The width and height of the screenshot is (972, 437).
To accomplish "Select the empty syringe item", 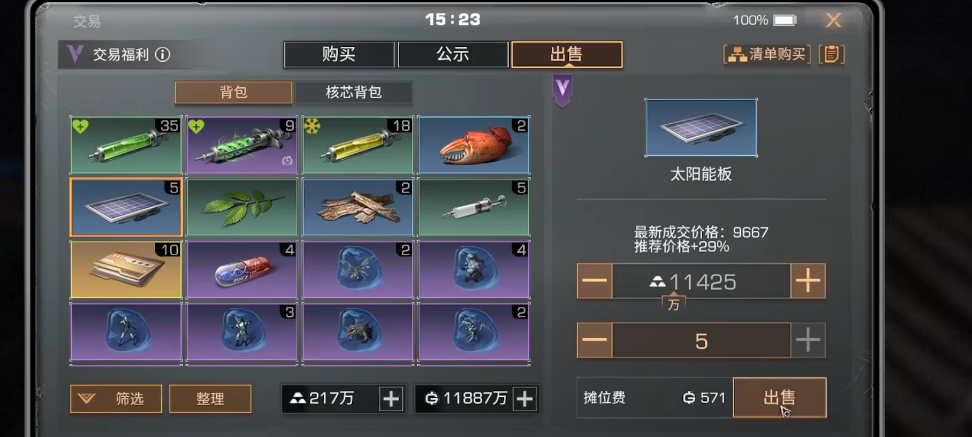I will (x=474, y=207).
